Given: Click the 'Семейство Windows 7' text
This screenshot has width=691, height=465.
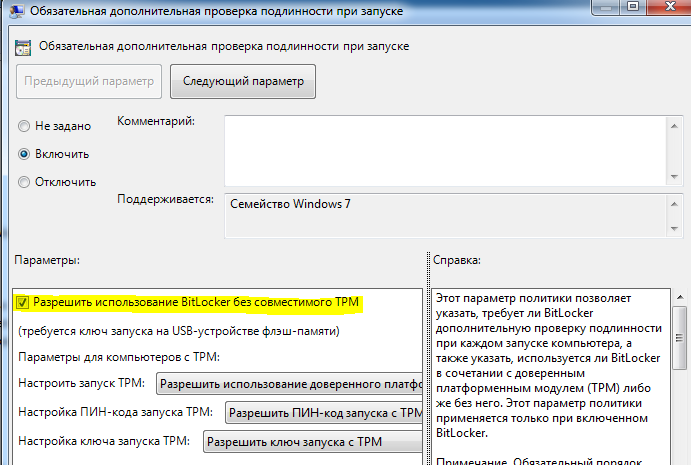Looking at the screenshot, I should [290, 204].
